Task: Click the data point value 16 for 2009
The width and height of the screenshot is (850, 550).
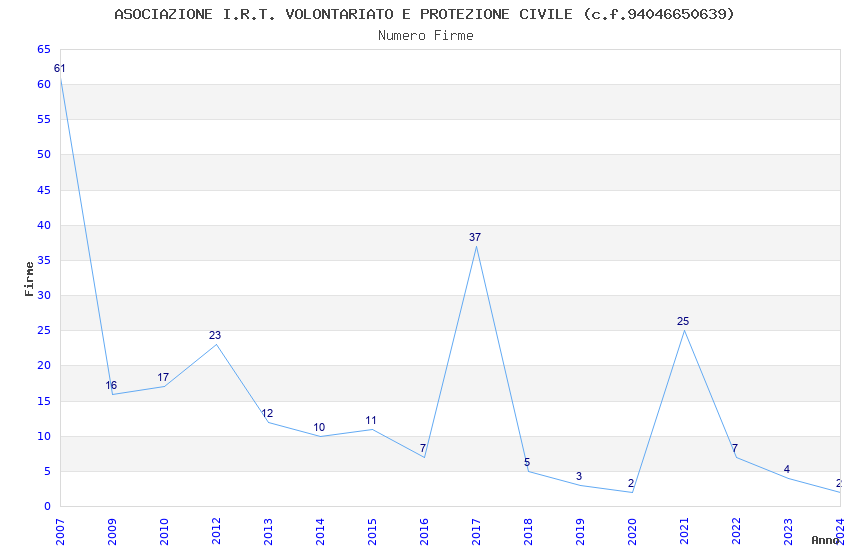Action: 111,385
